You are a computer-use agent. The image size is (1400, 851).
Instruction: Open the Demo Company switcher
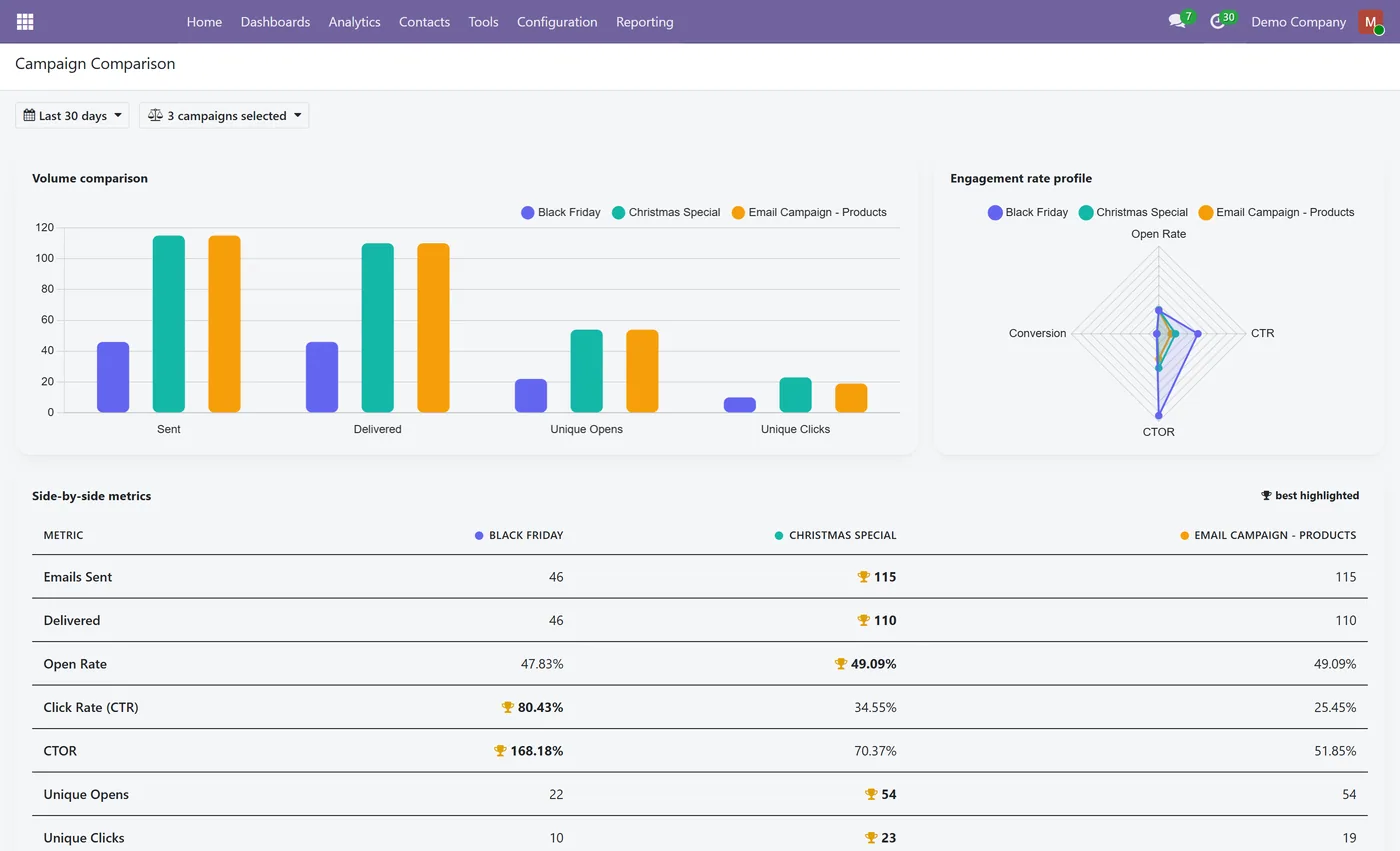point(1298,21)
